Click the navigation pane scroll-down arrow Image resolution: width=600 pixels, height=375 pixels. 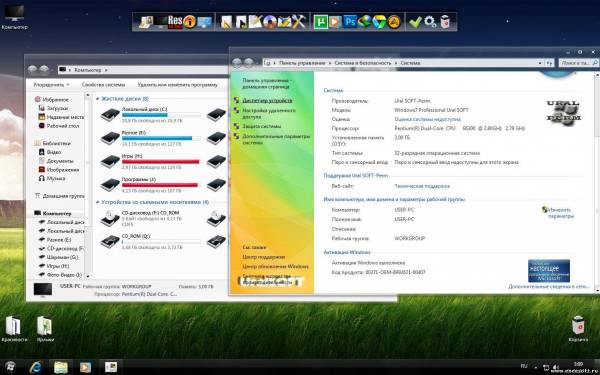(x=88, y=276)
